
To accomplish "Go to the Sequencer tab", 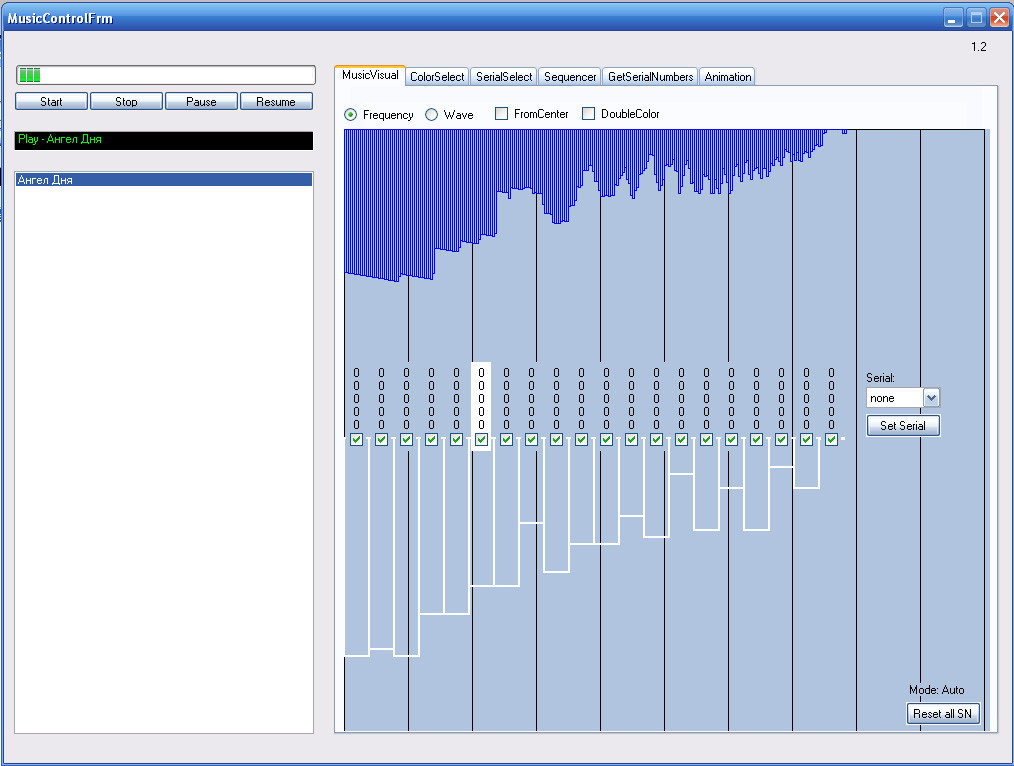I will 570,77.
